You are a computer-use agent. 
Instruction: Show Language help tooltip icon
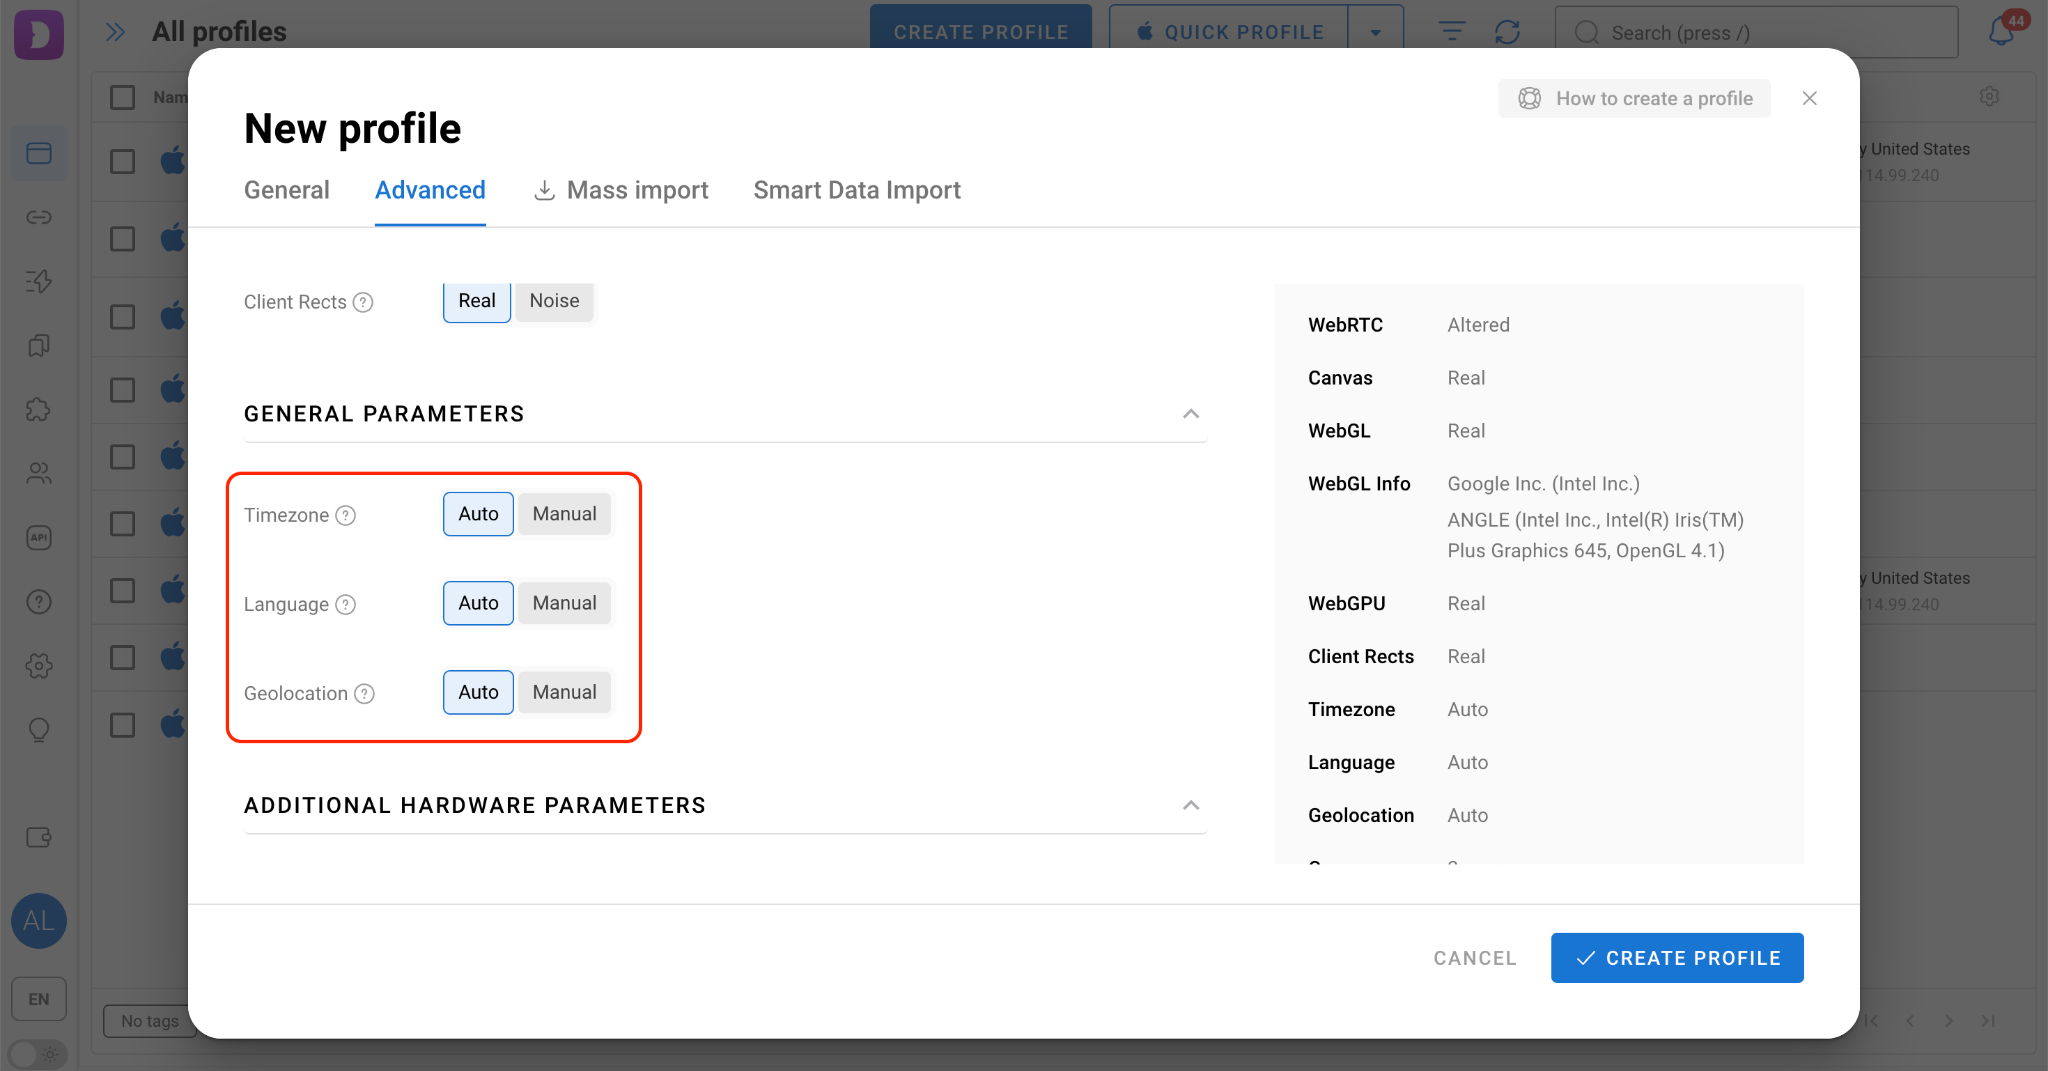[346, 604]
